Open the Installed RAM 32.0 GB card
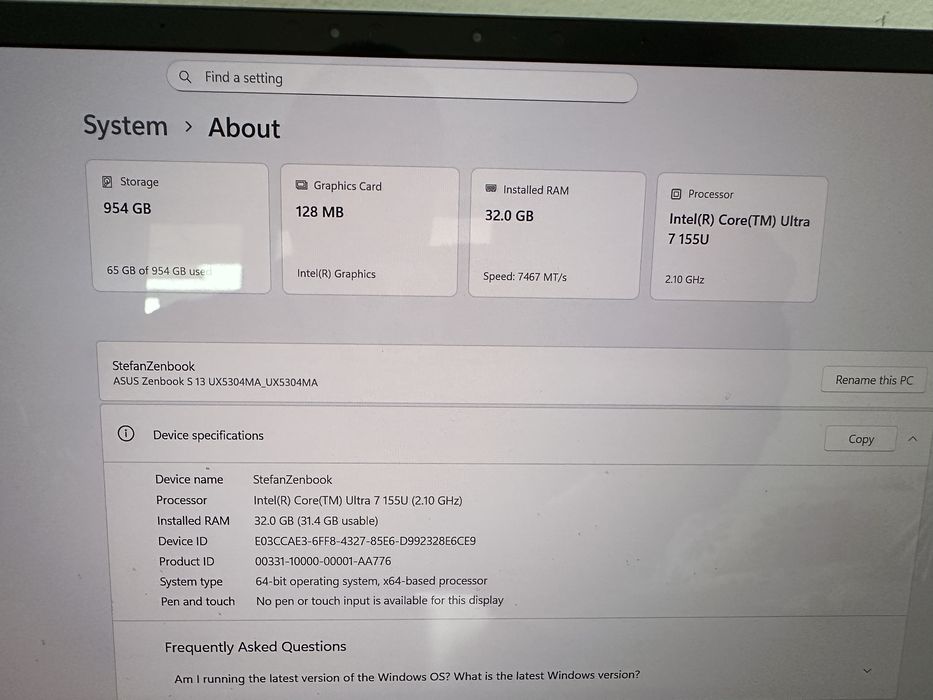This screenshot has height=700, width=933. [x=556, y=235]
